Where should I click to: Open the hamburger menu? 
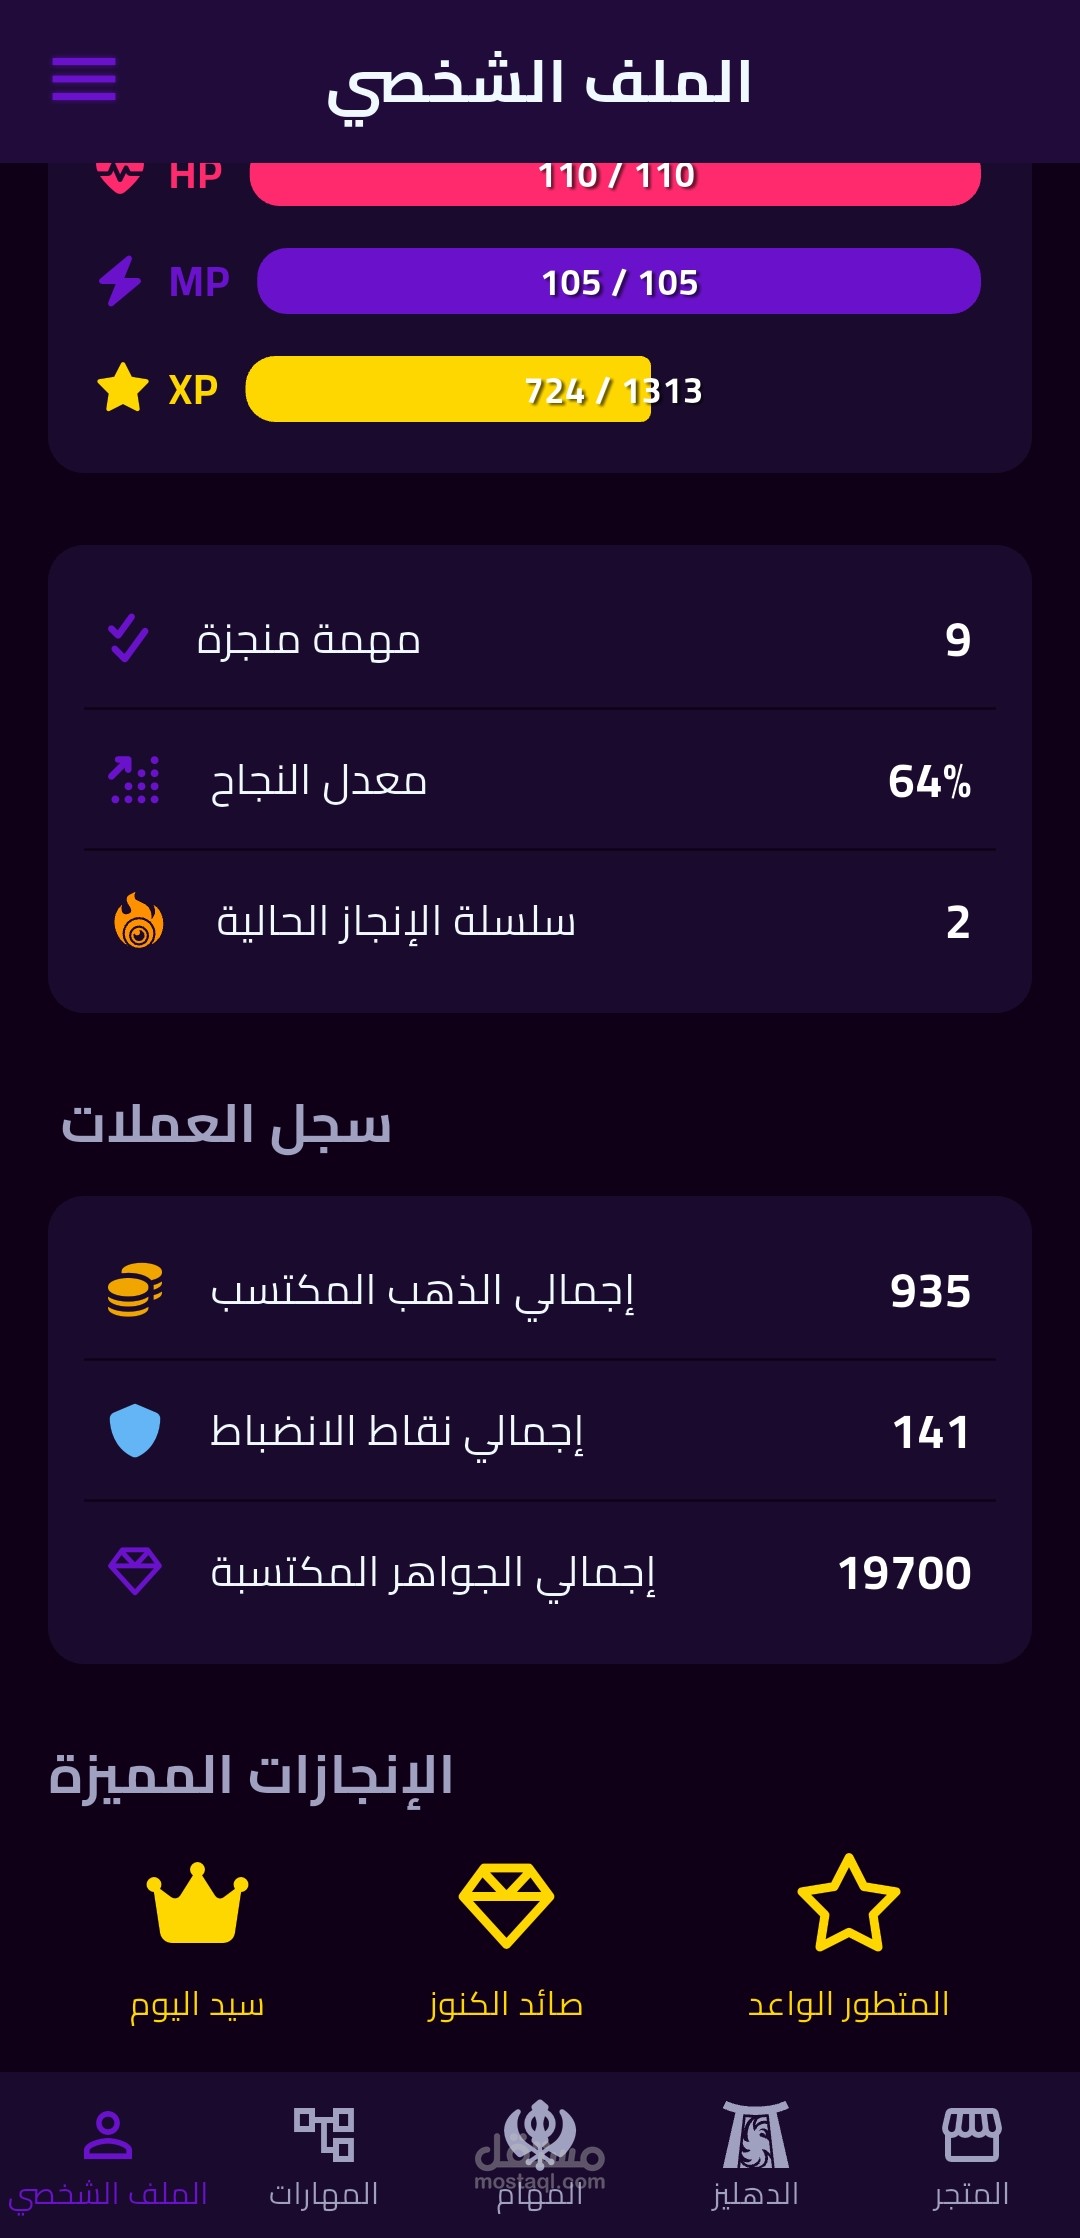(x=84, y=79)
